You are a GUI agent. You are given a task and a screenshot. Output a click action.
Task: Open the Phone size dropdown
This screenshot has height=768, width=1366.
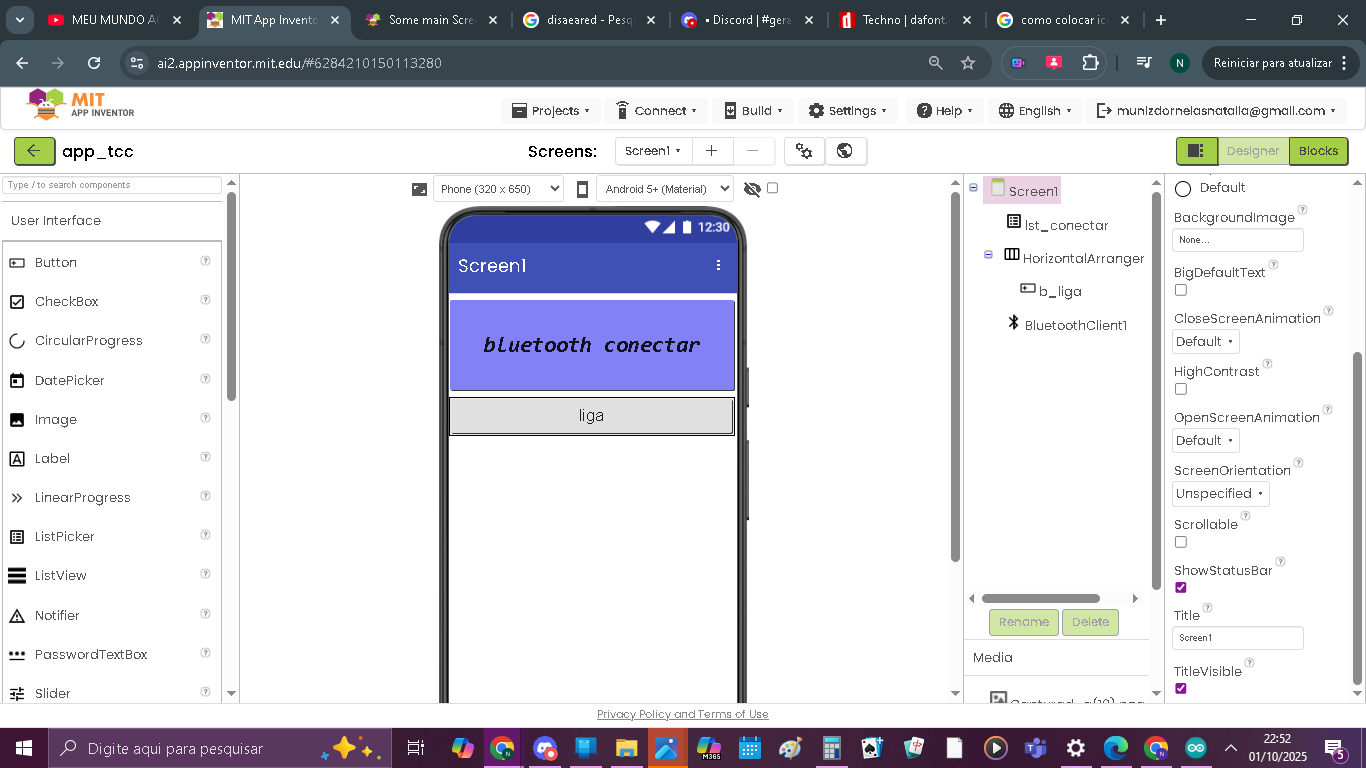coord(498,189)
